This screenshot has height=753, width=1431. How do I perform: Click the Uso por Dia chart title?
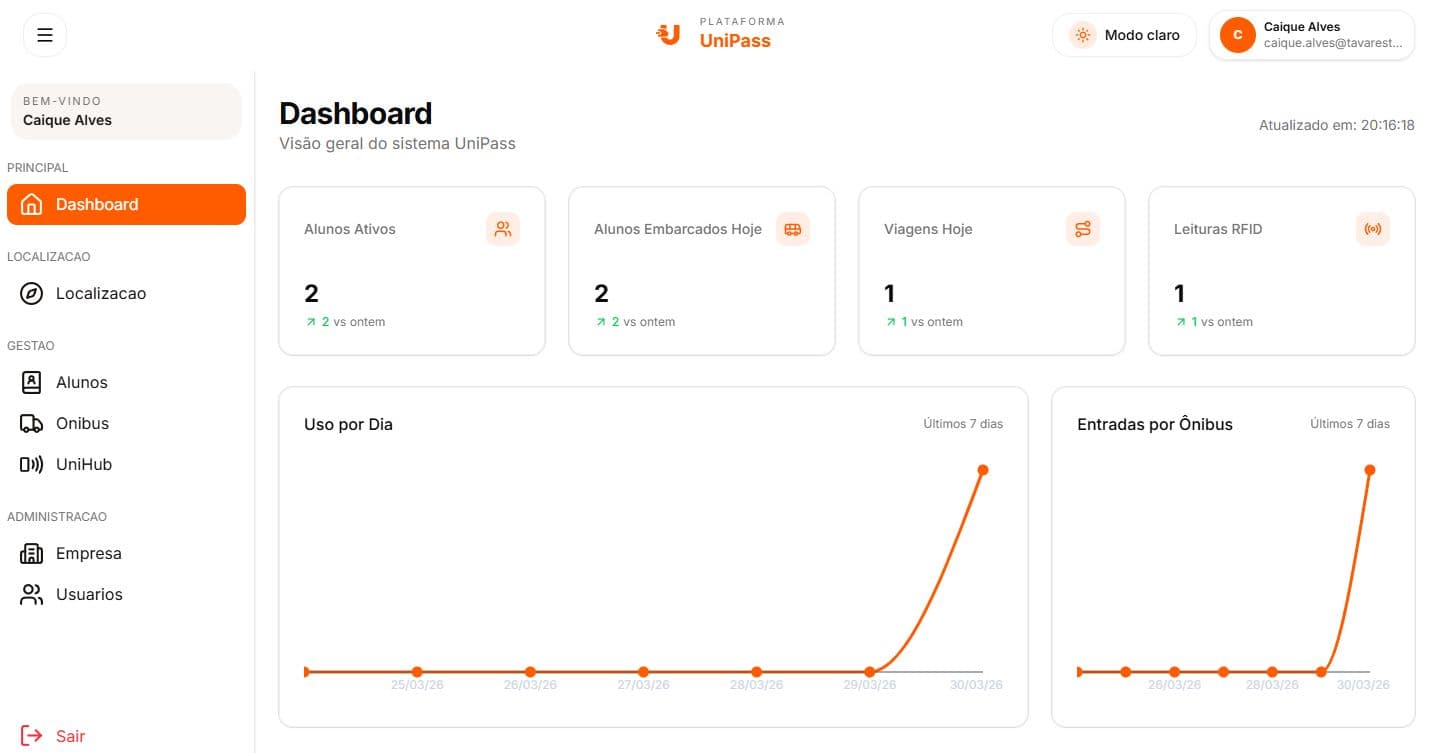pos(348,424)
